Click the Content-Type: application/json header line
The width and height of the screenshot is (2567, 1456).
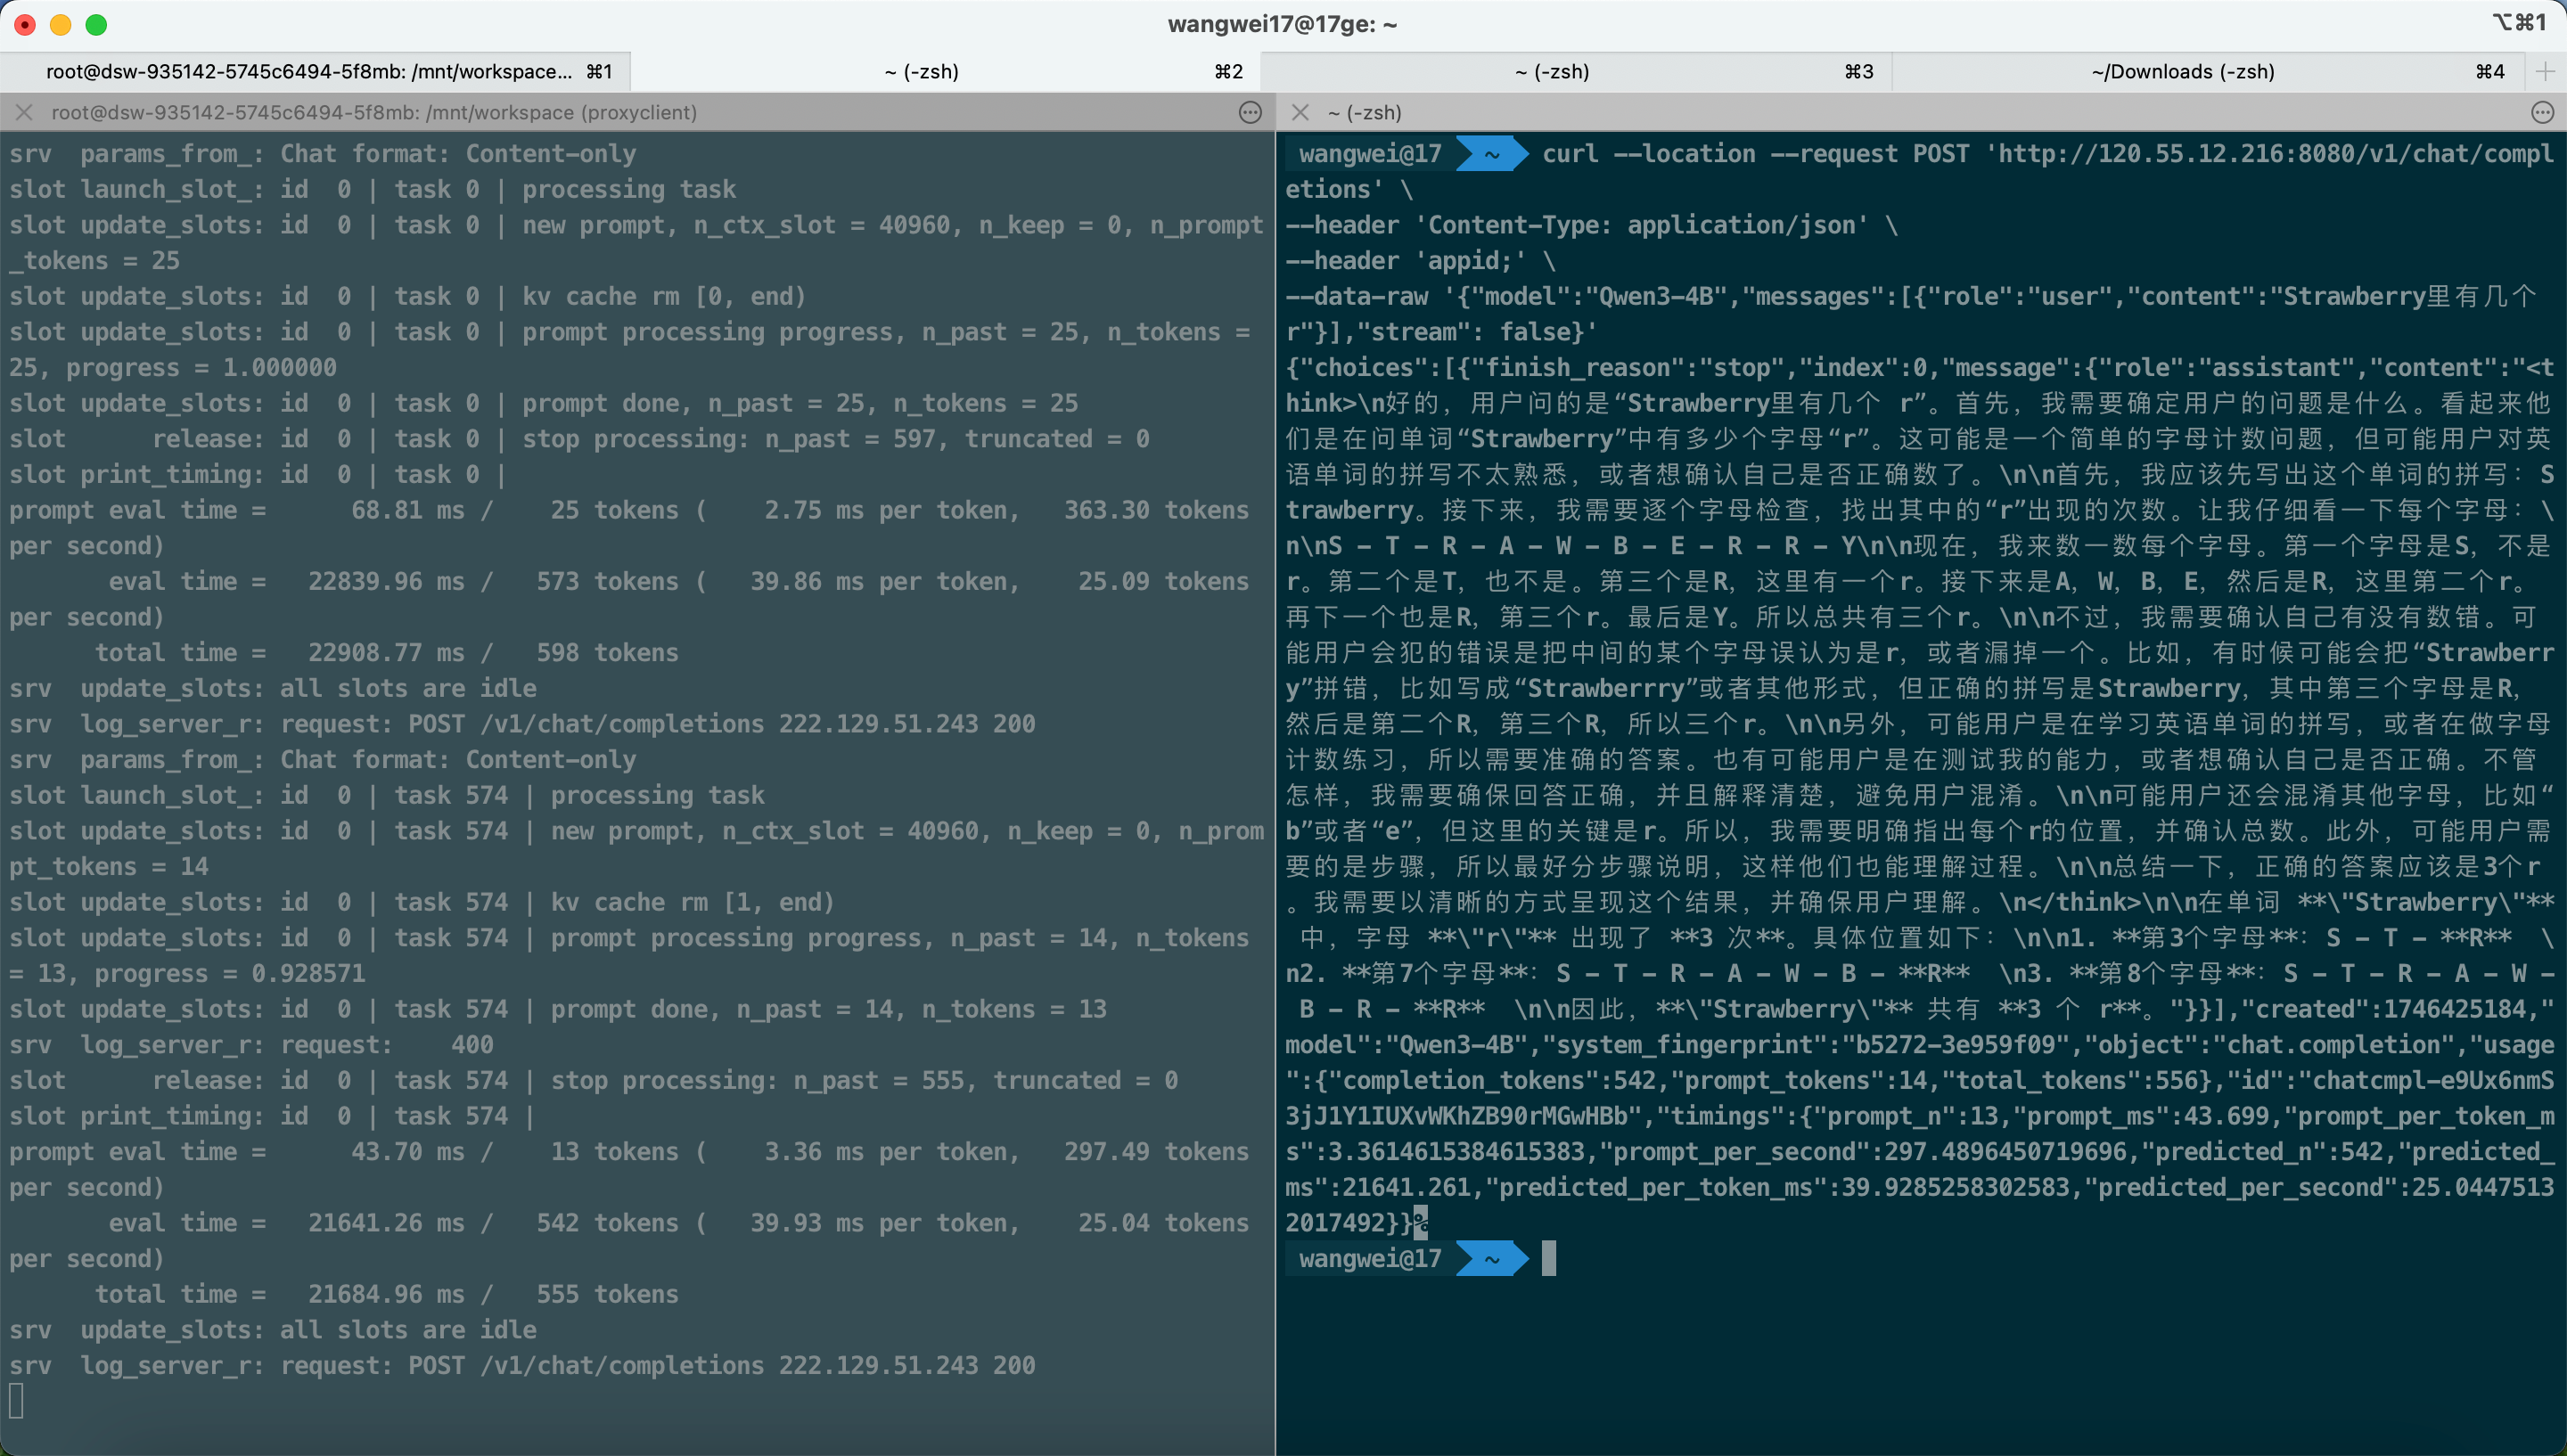pos(1591,225)
